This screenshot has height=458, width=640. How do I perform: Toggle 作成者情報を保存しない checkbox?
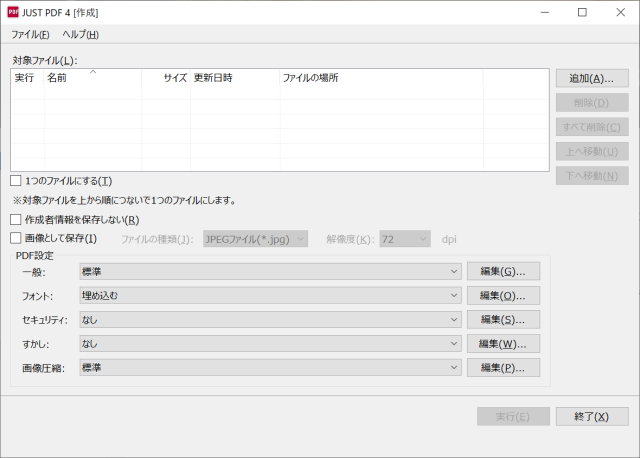[x=16, y=220]
